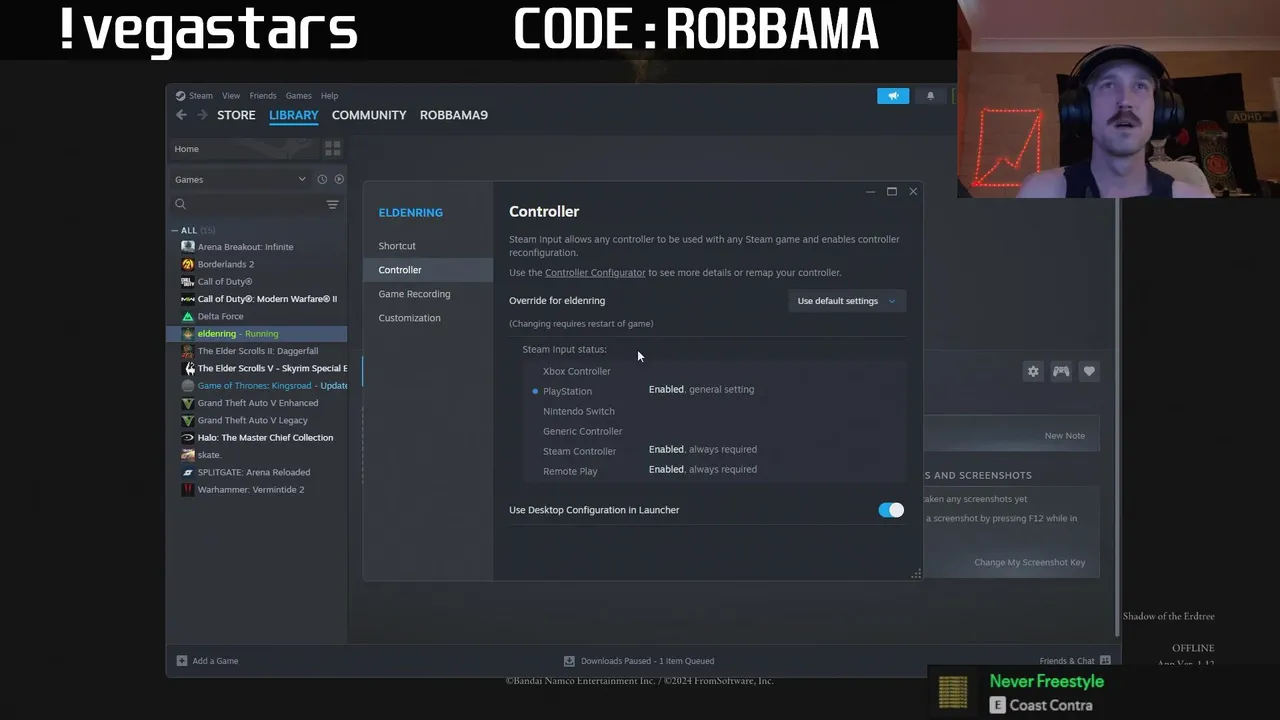This screenshot has height=720, width=1280.
Task: Click the Grand Theft Auto V Enhanced icon
Action: tap(188, 403)
